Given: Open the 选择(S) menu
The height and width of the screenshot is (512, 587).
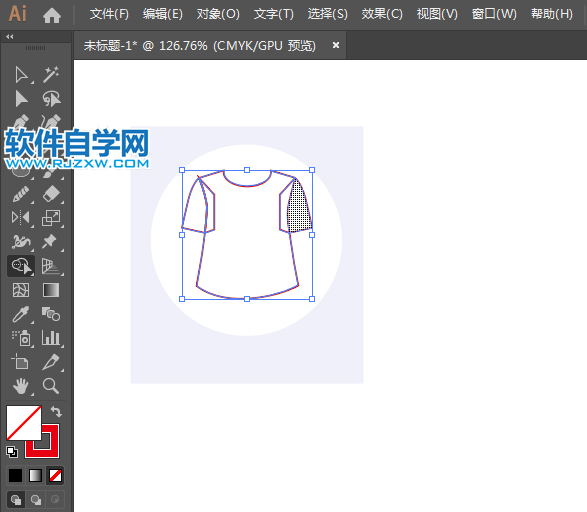Looking at the screenshot, I should point(328,14).
